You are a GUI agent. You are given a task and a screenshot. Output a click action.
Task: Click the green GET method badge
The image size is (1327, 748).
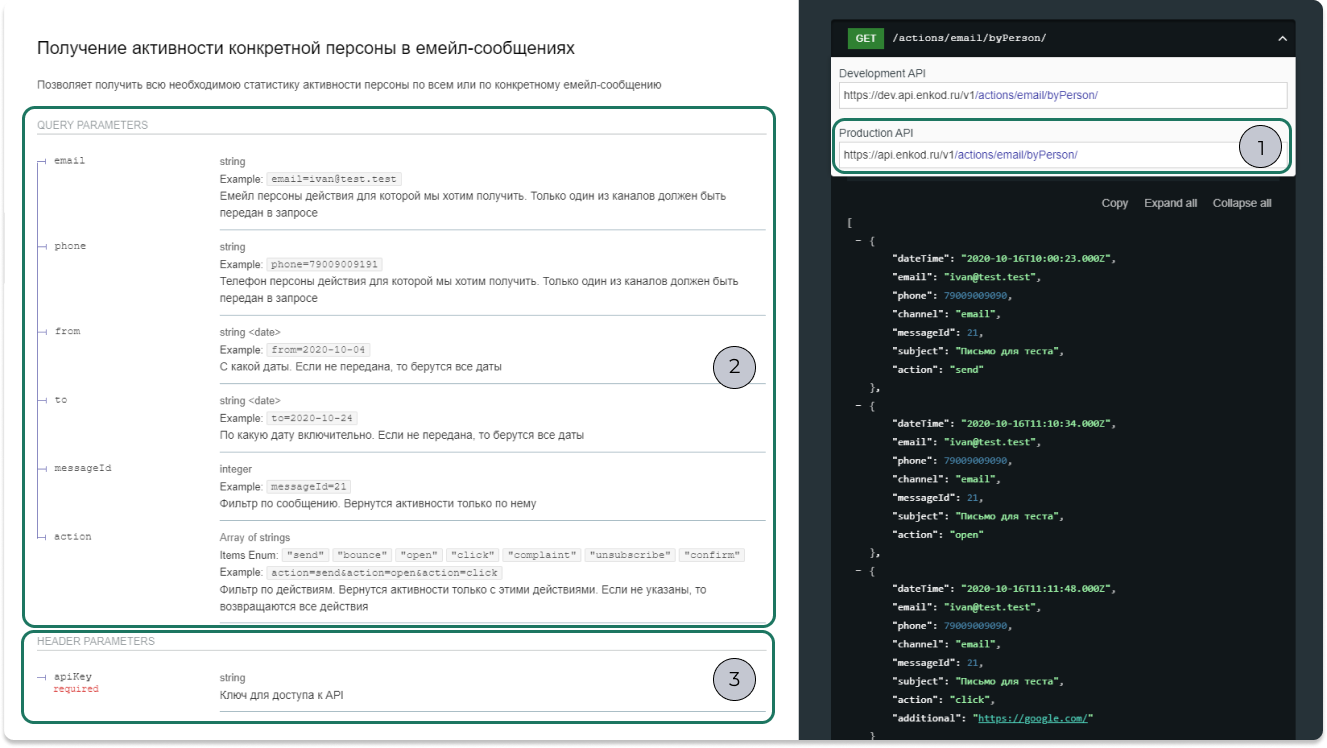pos(865,39)
